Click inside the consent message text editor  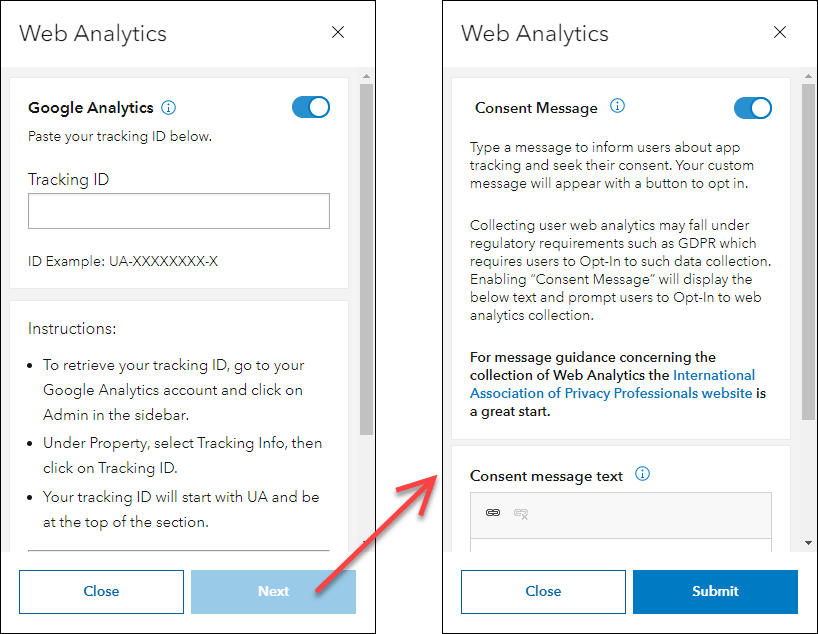click(x=620, y=544)
